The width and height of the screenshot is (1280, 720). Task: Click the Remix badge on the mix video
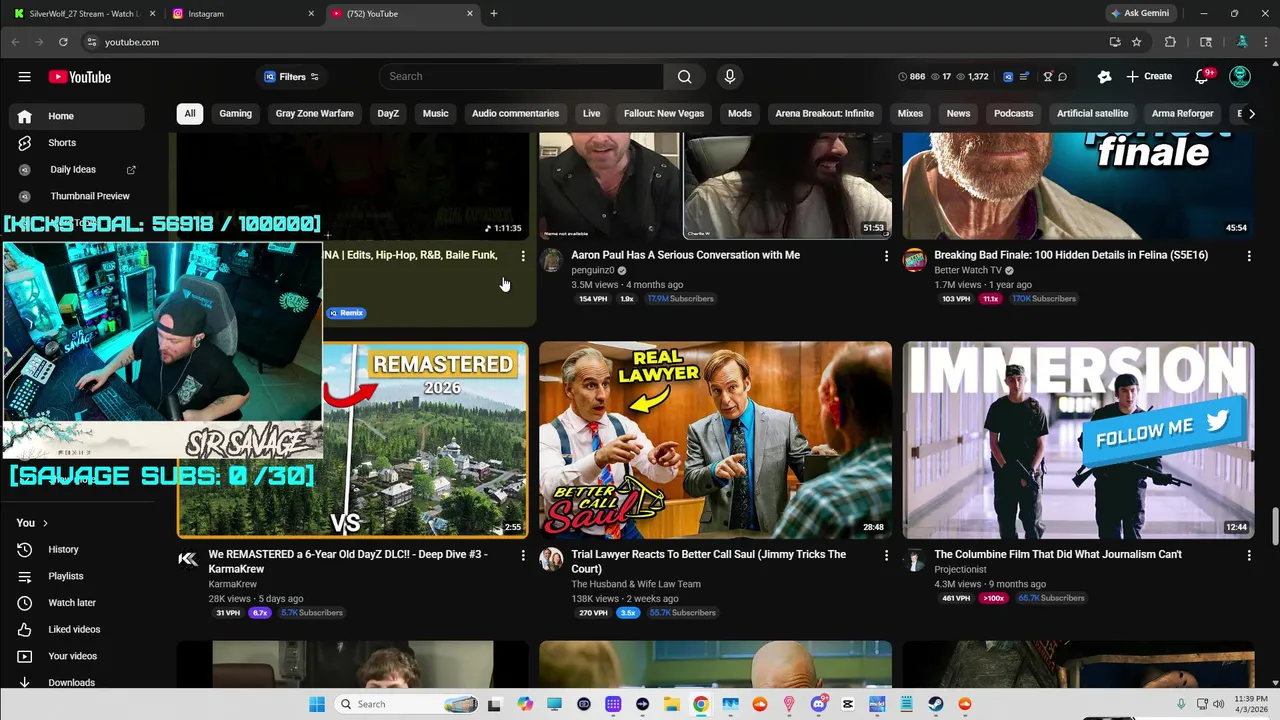347,313
